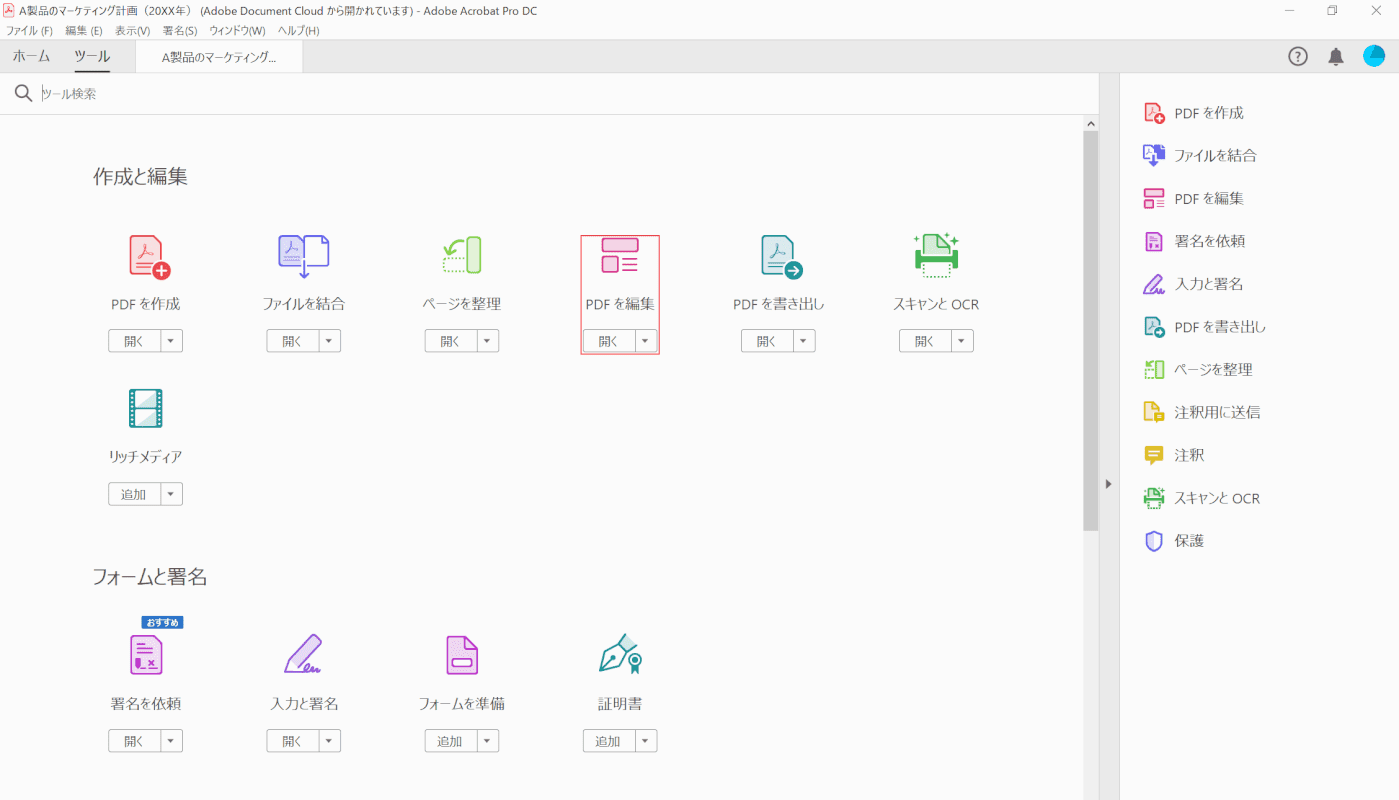
Task: Click the scrollbar up arrow
Action: click(1091, 122)
